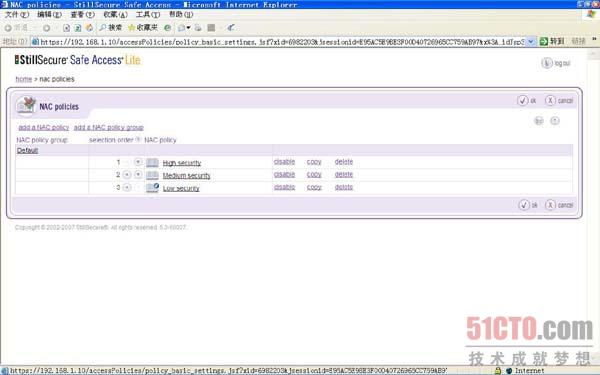Image resolution: width=600 pixels, height=375 pixels.
Task: Open the Mail toolbar dropdown arrow
Action: point(188,28)
